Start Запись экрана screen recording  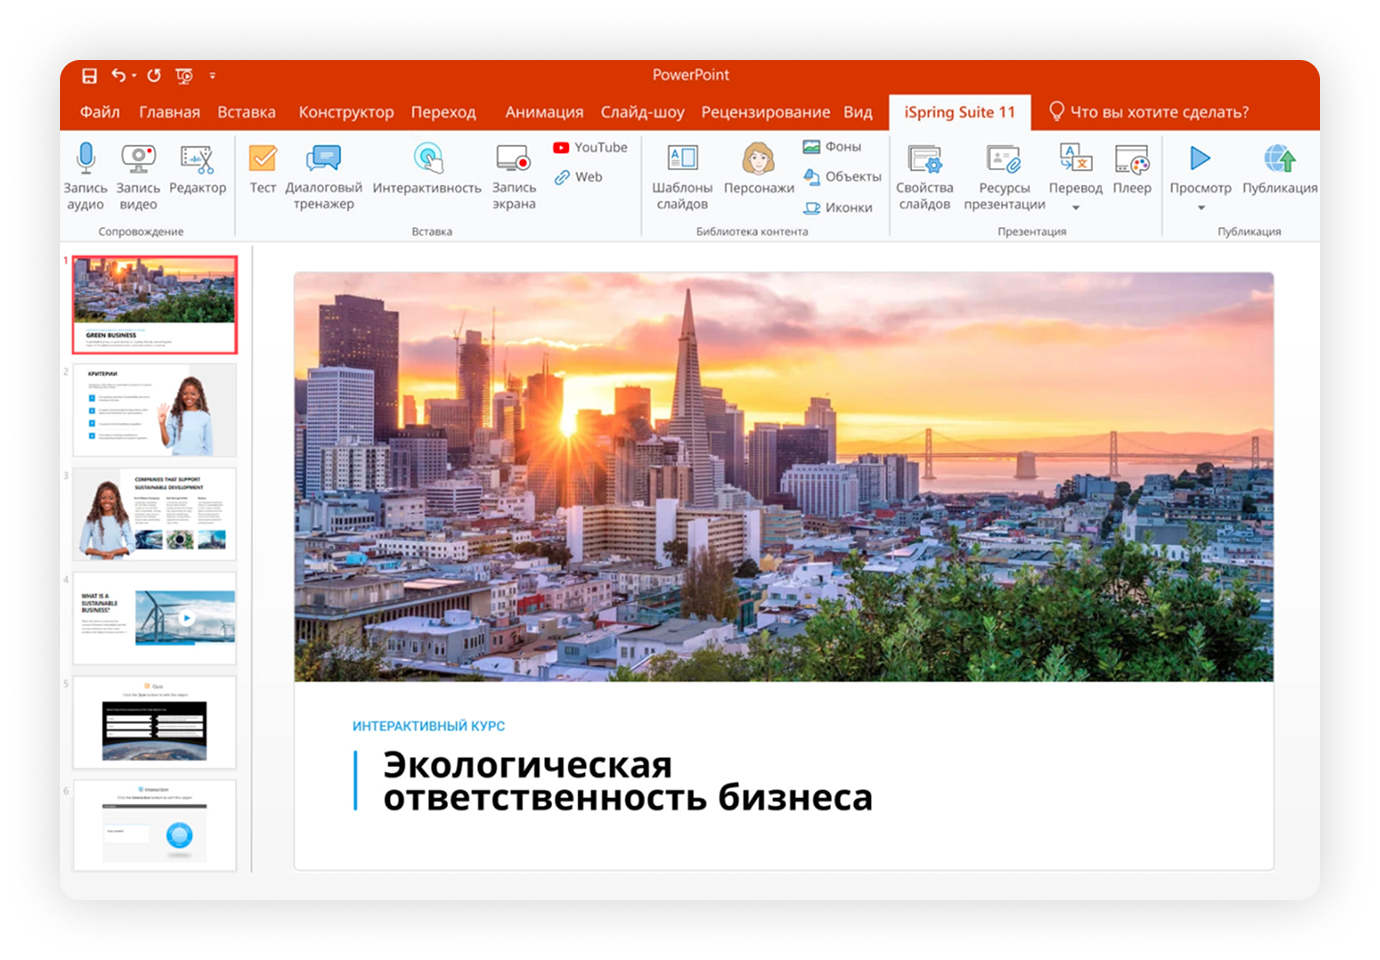[513, 159]
